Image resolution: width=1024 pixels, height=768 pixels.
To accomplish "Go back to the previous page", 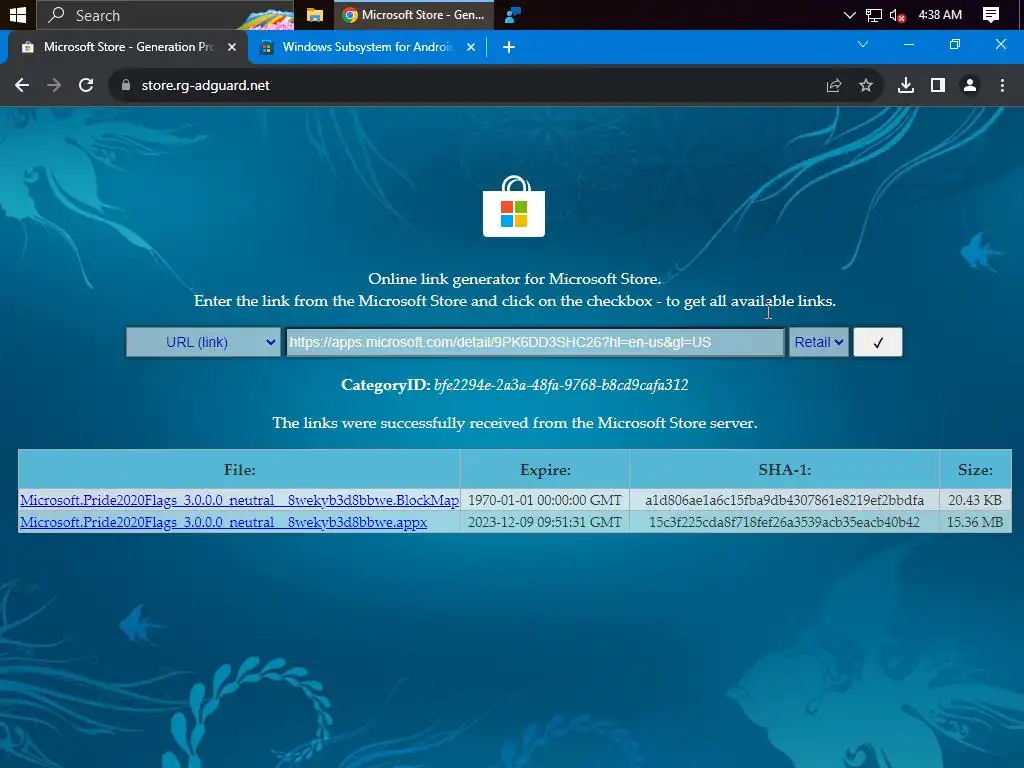I will [22, 85].
